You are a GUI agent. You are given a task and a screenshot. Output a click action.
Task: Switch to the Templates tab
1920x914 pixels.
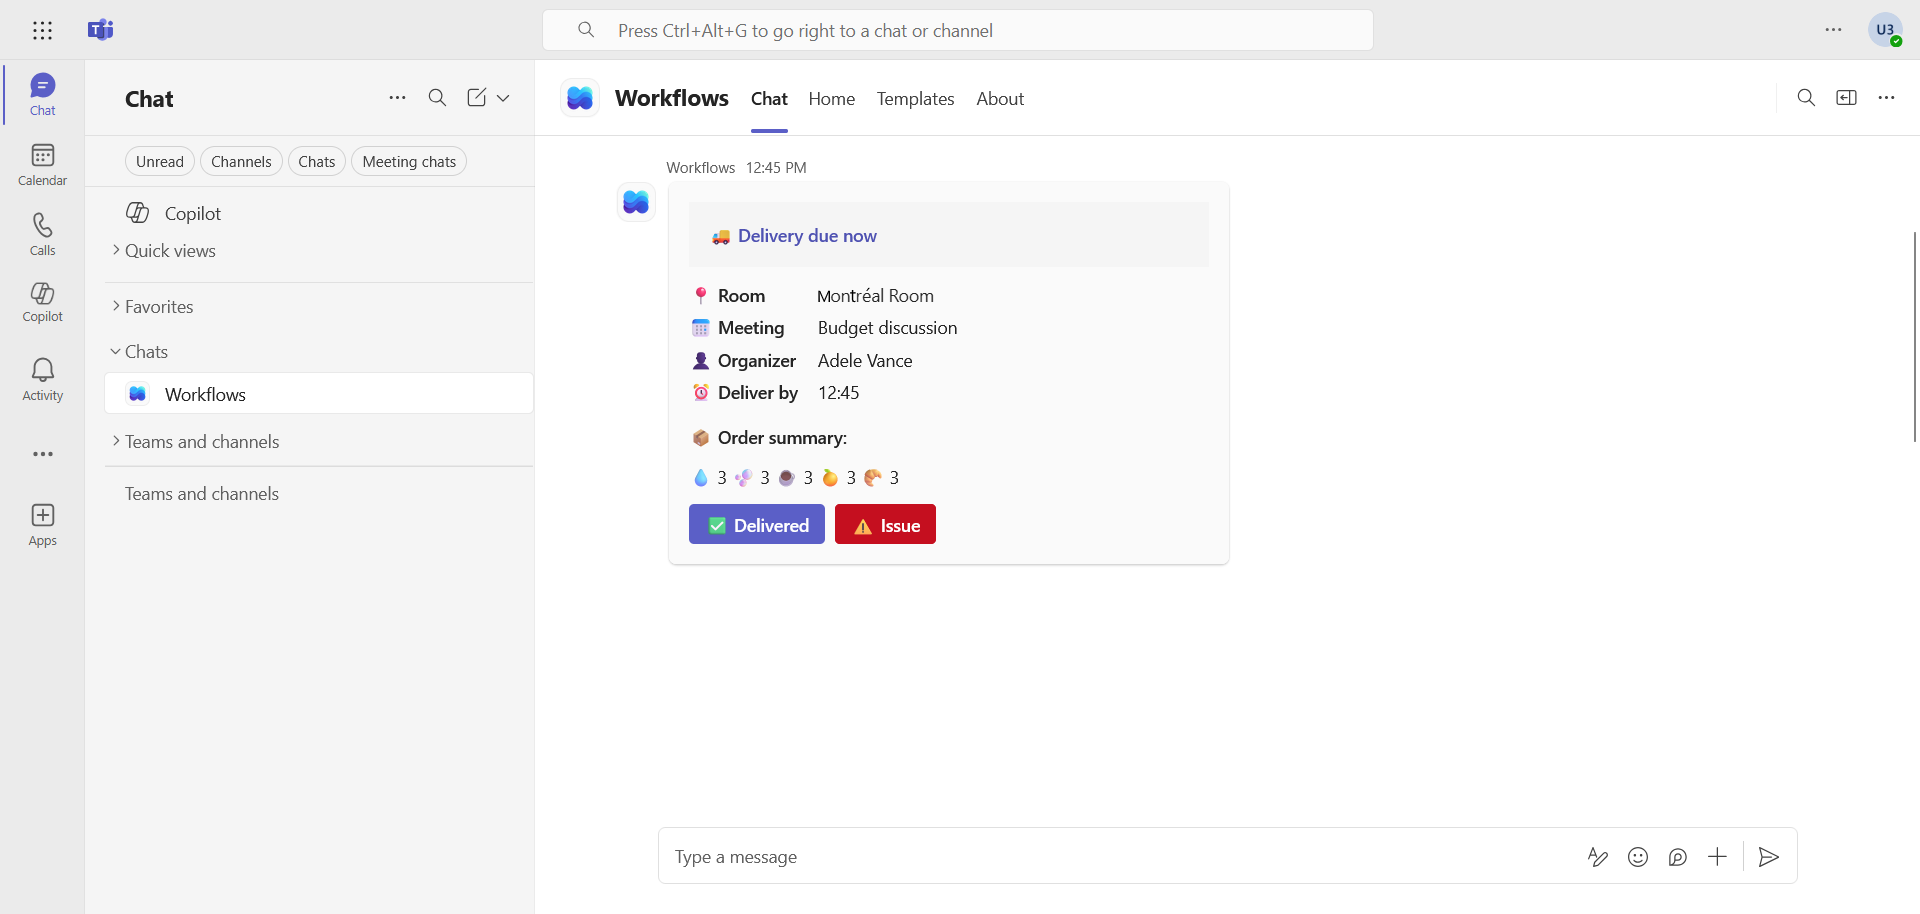point(916,99)
